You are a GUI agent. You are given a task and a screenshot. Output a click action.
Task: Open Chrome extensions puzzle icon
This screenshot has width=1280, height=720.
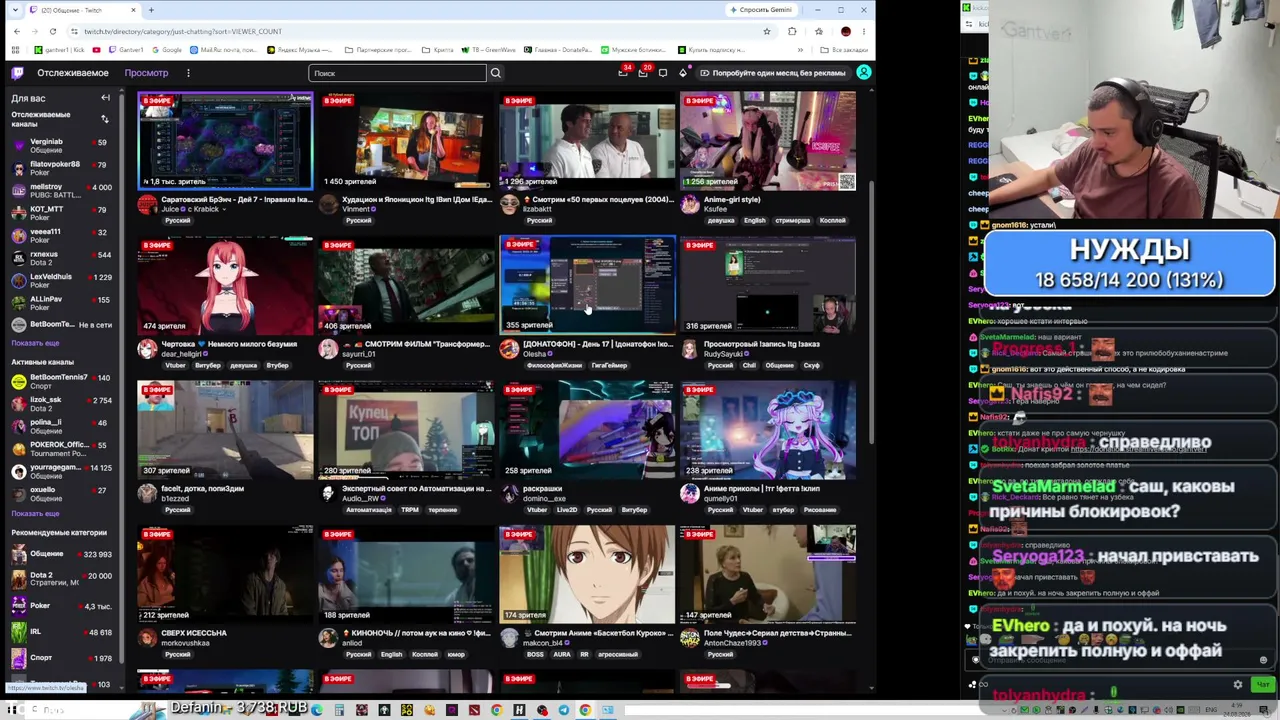coord(792,31)
